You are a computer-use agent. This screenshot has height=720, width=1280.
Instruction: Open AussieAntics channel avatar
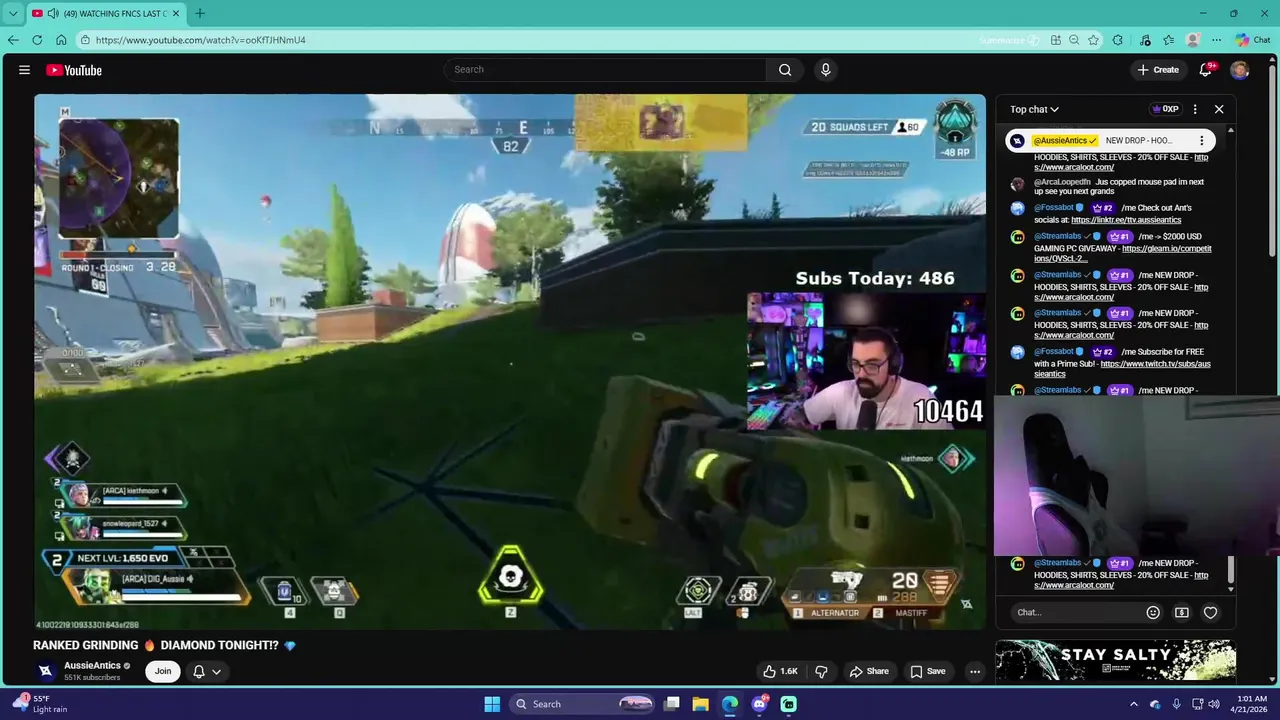(45, 671)
